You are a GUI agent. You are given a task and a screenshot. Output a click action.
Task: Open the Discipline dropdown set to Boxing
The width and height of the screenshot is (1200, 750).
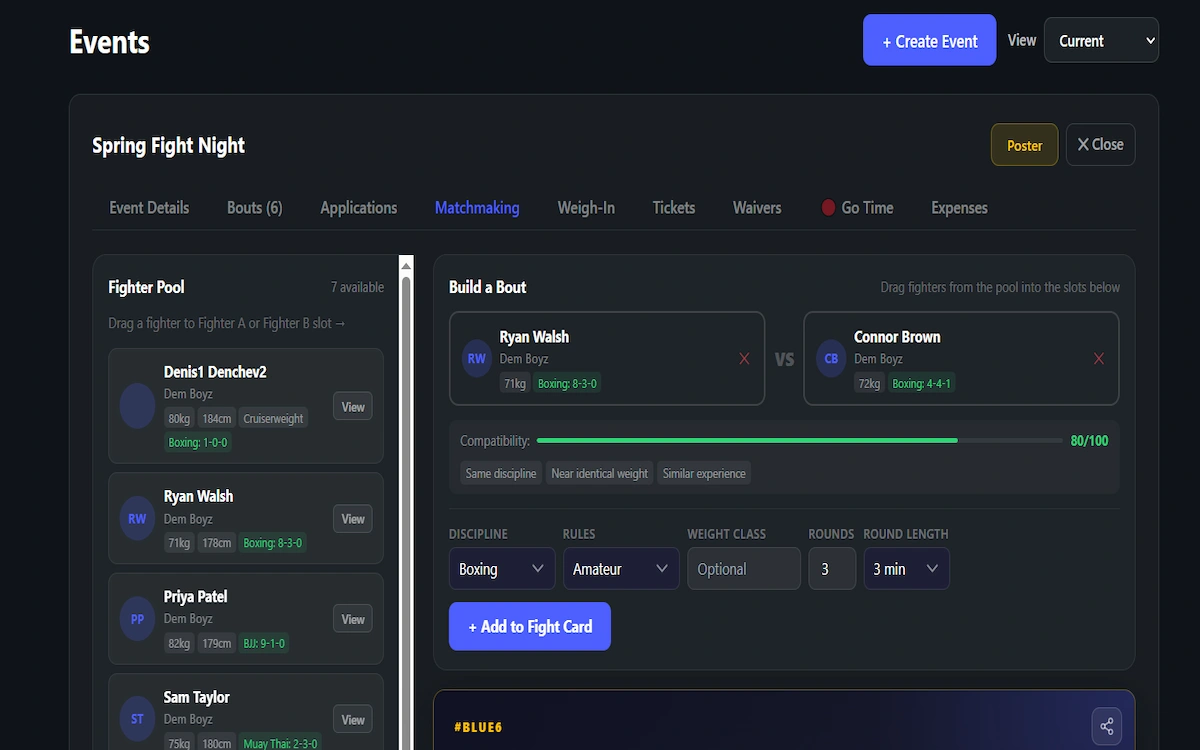point(502,569)
